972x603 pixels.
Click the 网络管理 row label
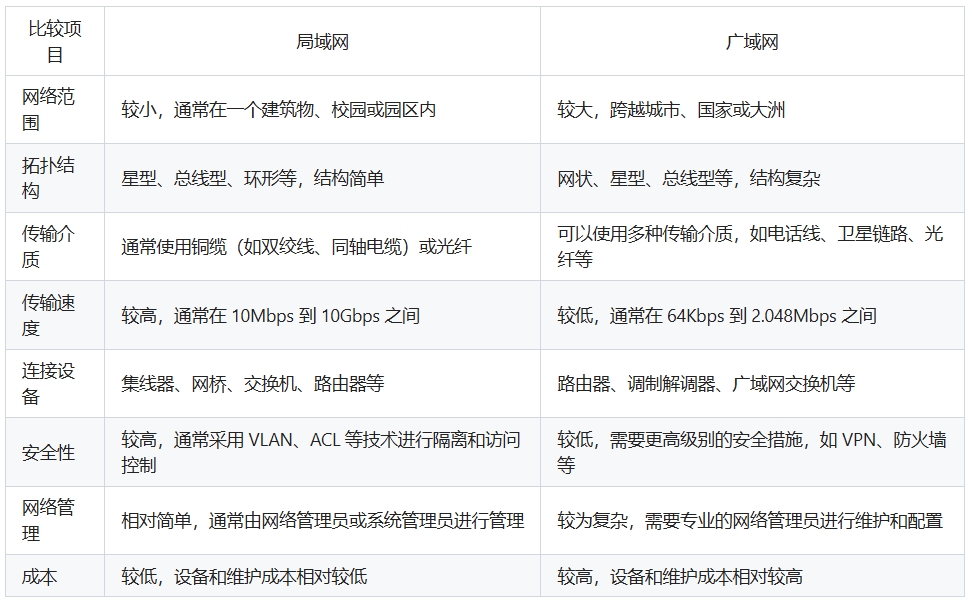[x=55, y=521]
